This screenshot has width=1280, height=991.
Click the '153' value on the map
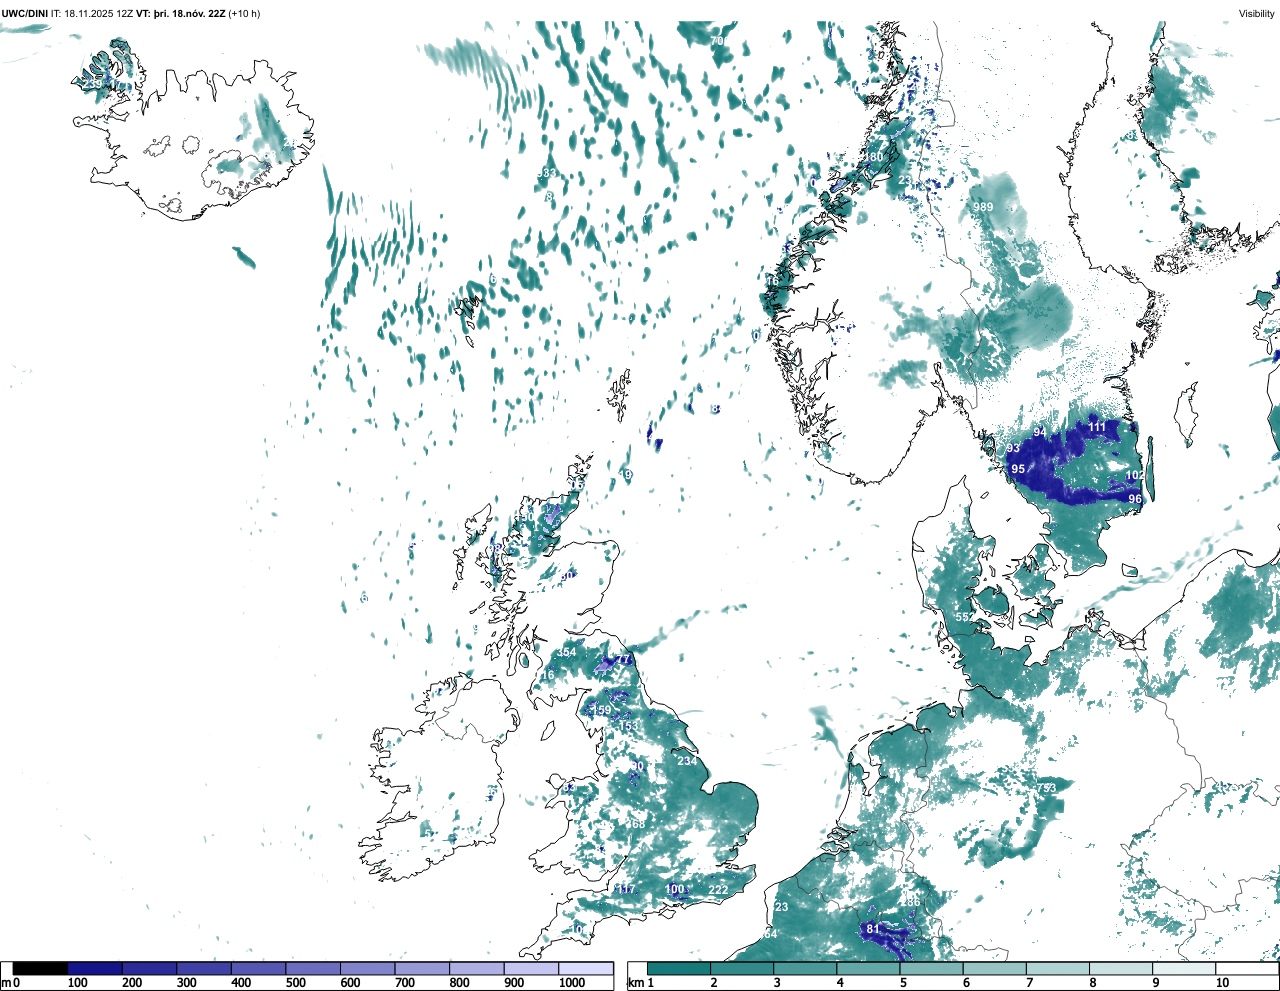point(628,727)
